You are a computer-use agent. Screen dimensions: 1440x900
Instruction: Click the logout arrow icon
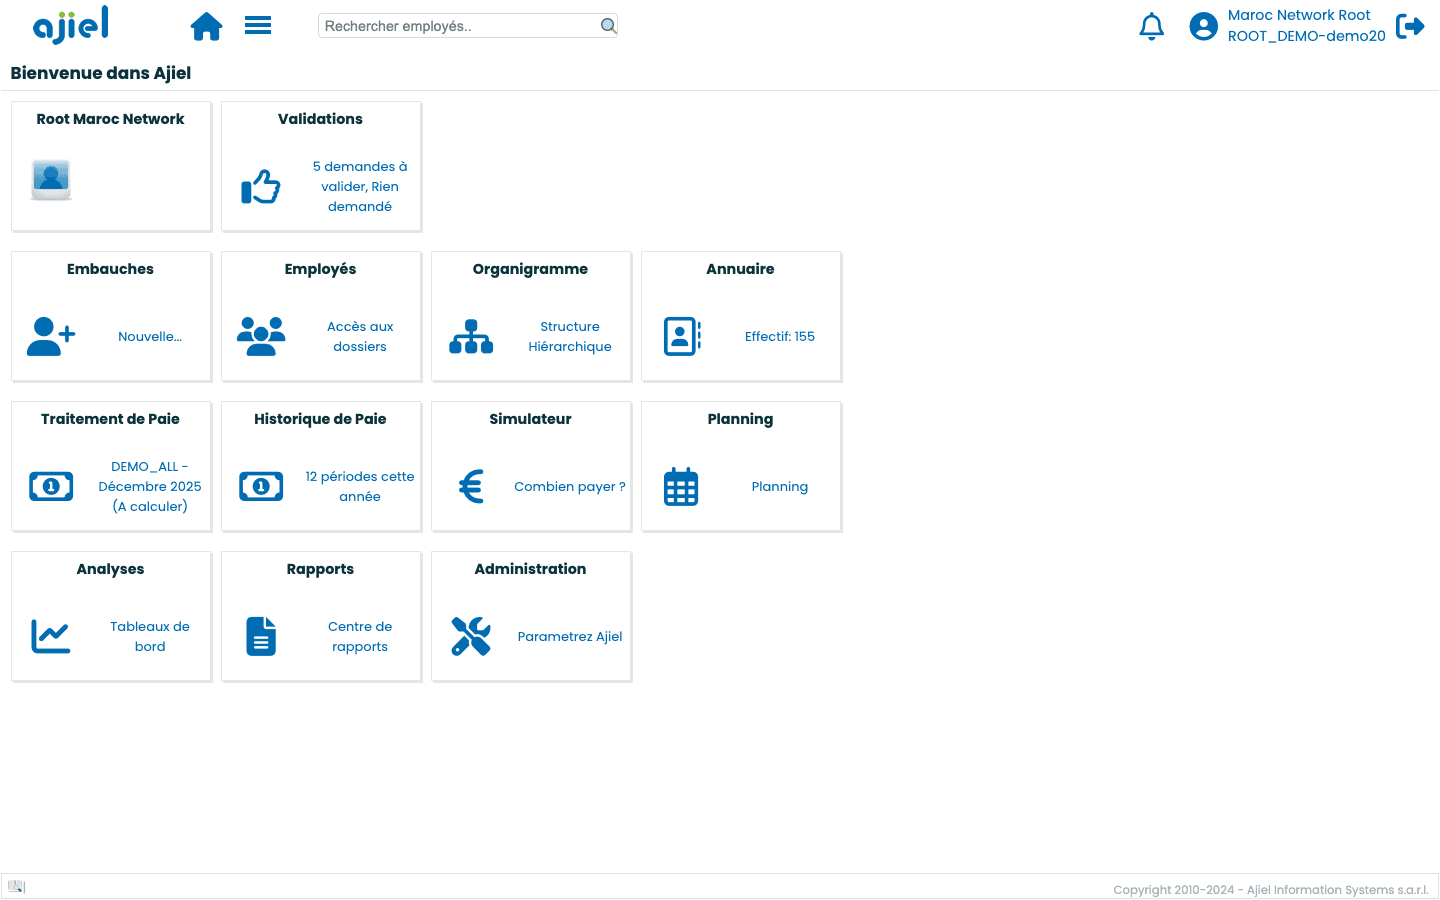[1410, 26]
